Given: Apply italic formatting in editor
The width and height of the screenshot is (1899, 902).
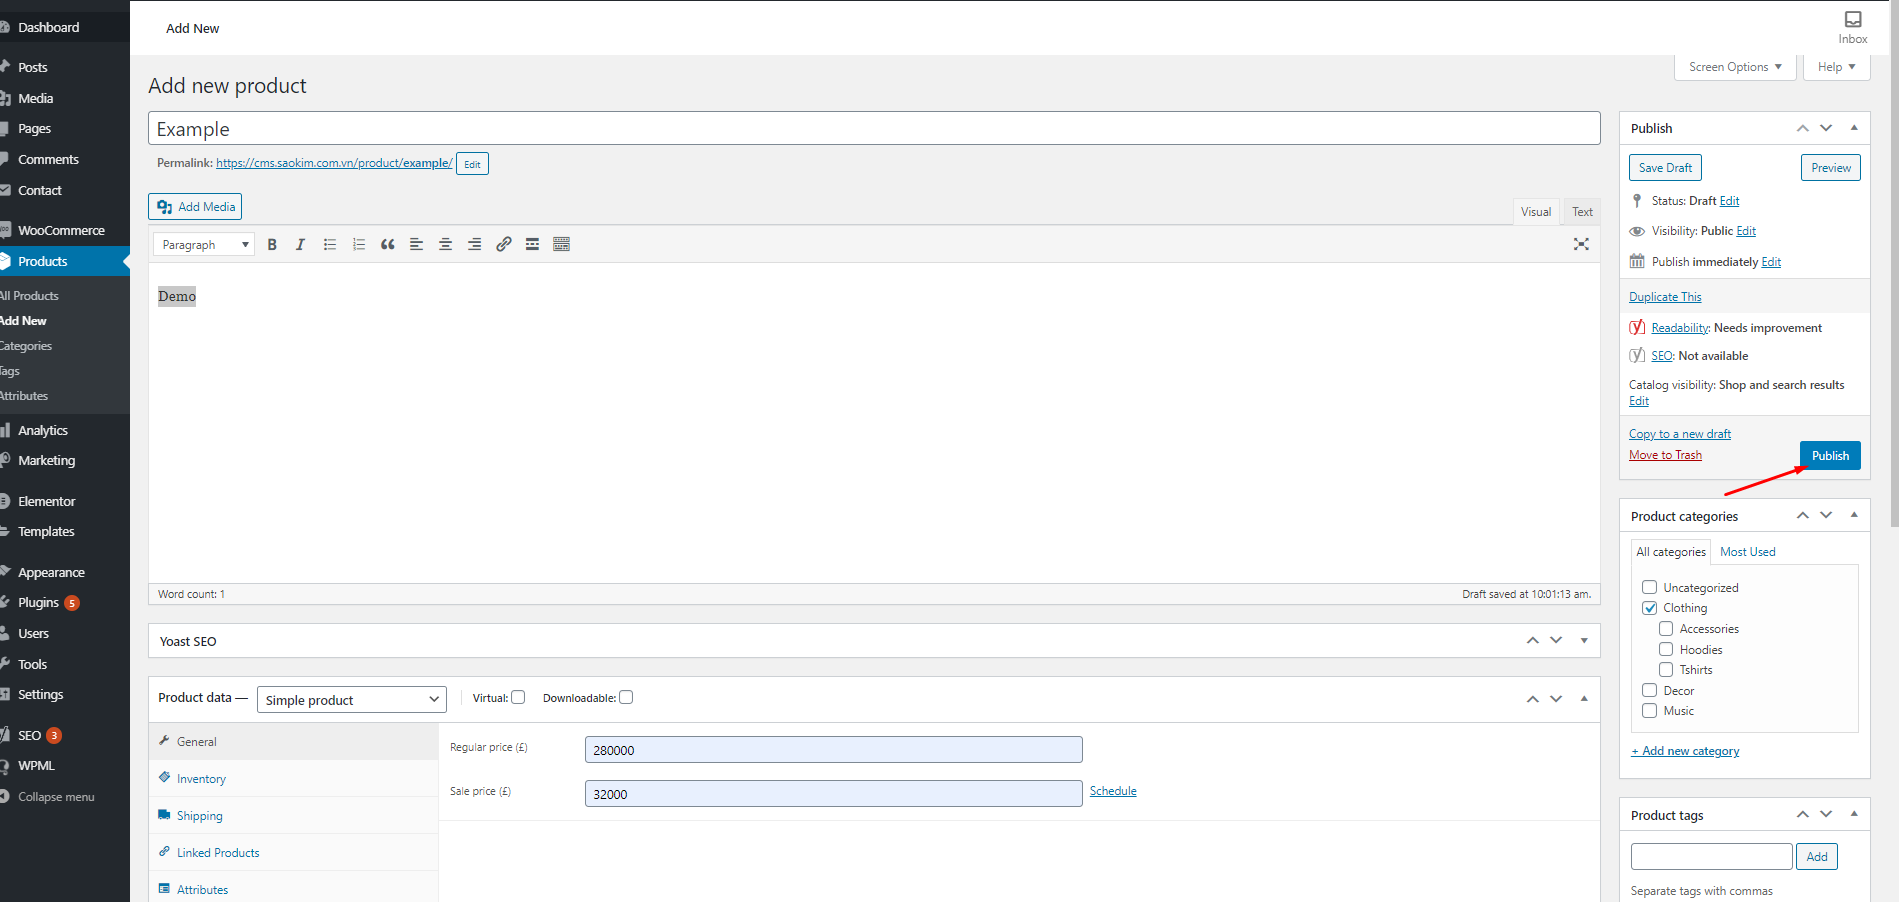Looking at the screenshot, I should [300, 245].
